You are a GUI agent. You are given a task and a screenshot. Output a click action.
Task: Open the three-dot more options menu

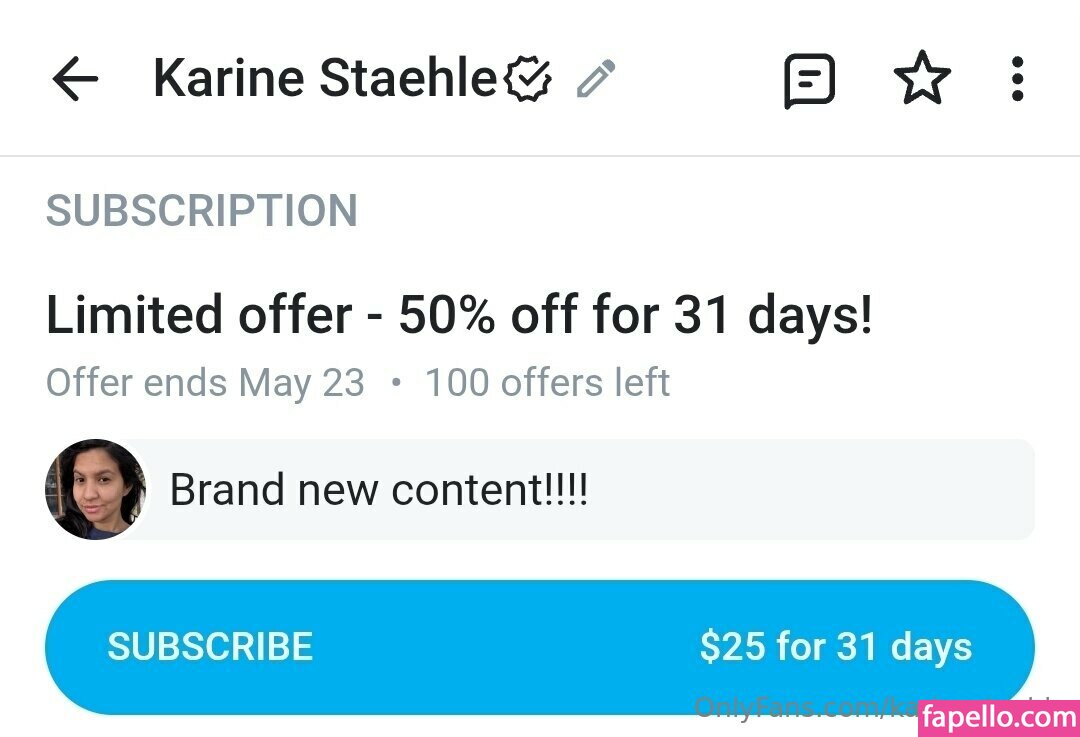[1017, 79]
